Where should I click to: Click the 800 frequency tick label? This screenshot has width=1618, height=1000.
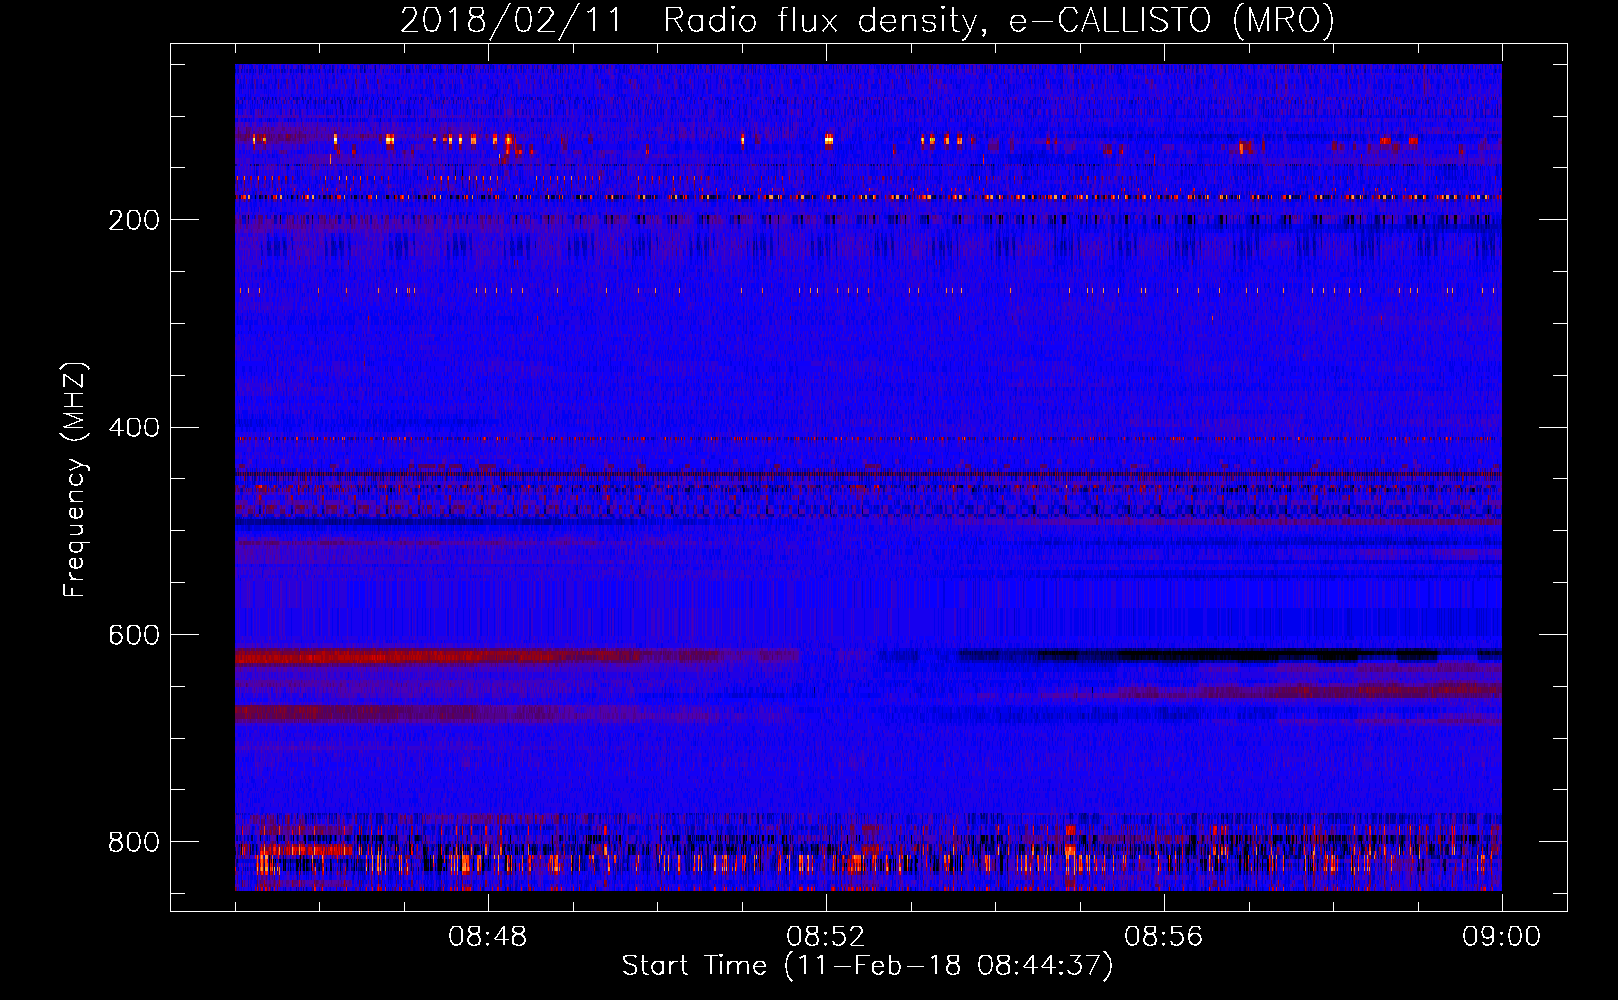134,842
